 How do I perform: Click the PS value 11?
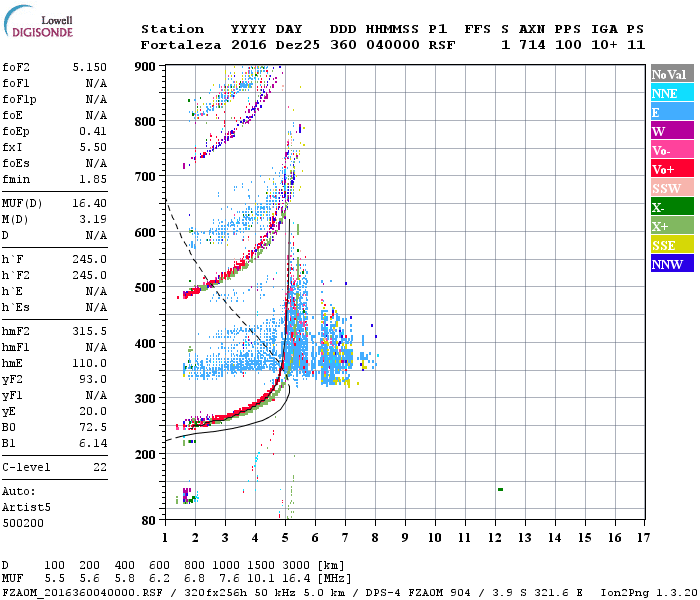[x=636, y=45]
